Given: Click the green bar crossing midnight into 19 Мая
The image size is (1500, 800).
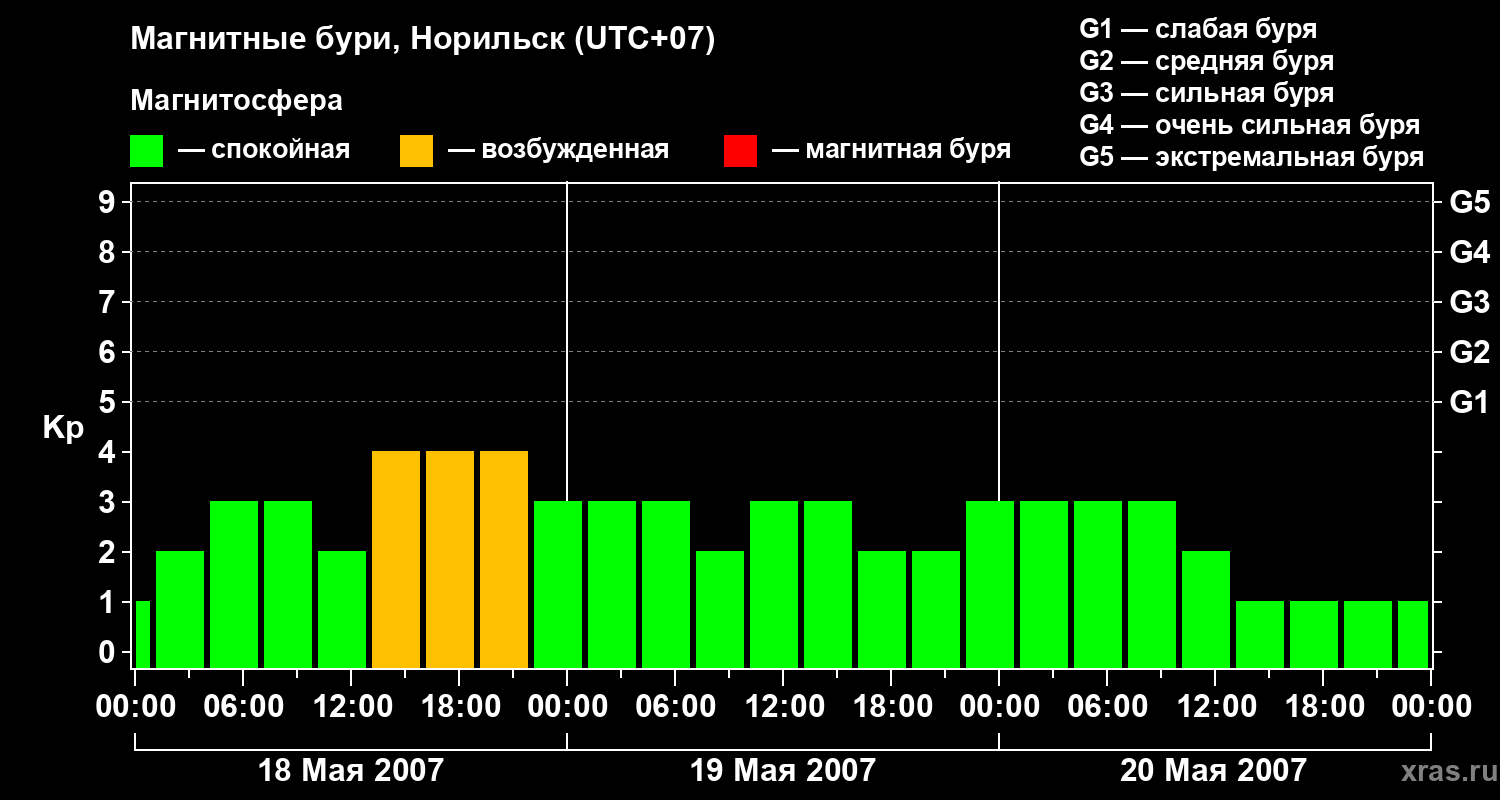Looking at the screenshot, I should tap(558, 584).
